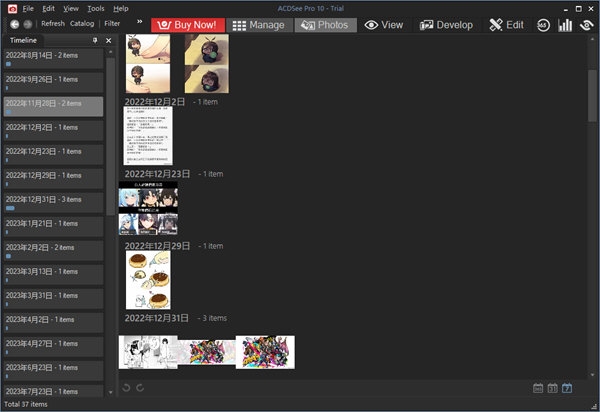This screenshot has height=412, width=600.
Task: Select the black-hooded chibi figure thumbnail
Action: (x=207, y=64)
